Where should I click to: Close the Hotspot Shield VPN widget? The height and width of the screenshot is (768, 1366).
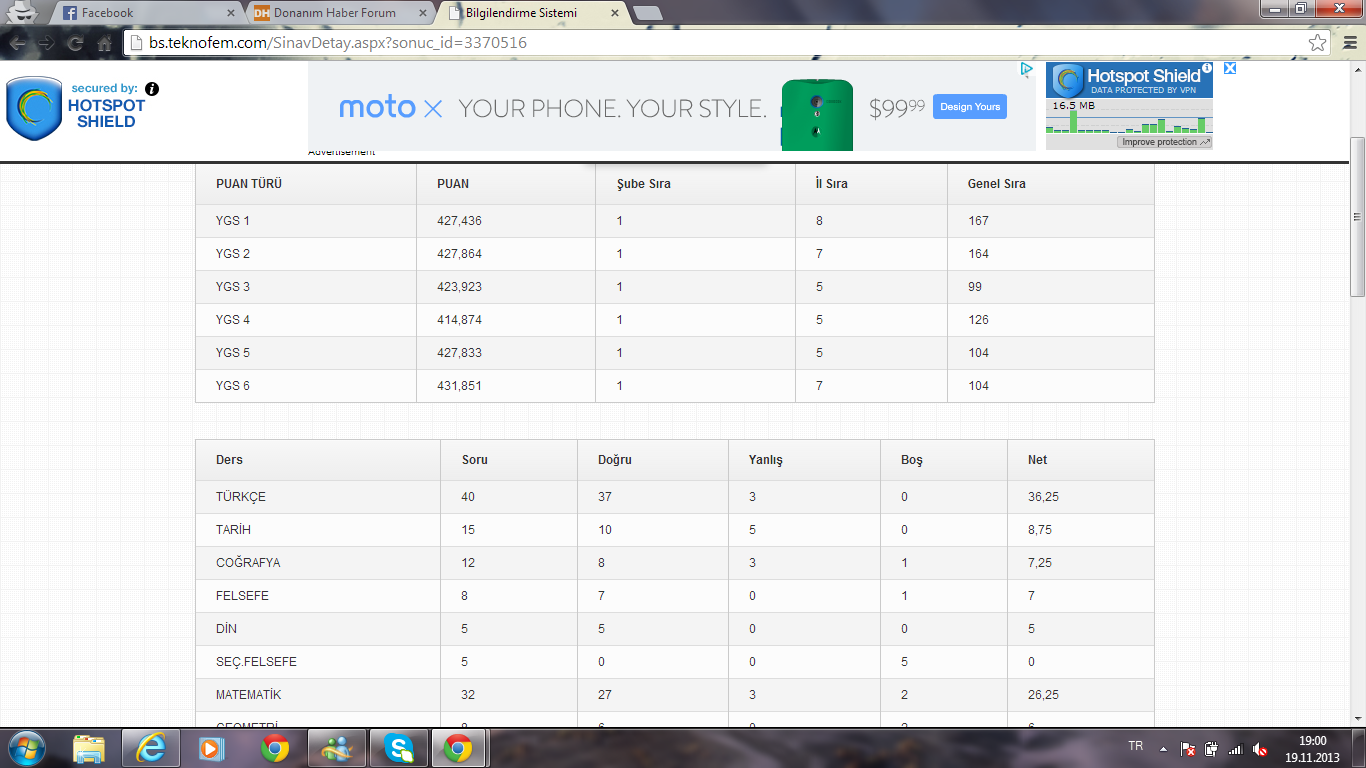(1230, 68)
